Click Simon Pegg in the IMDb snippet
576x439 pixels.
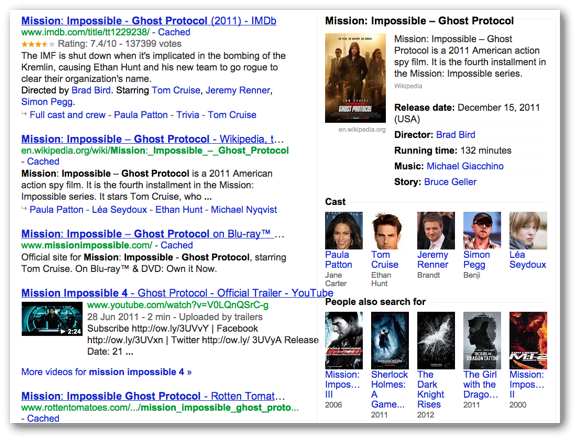point(47,102)
